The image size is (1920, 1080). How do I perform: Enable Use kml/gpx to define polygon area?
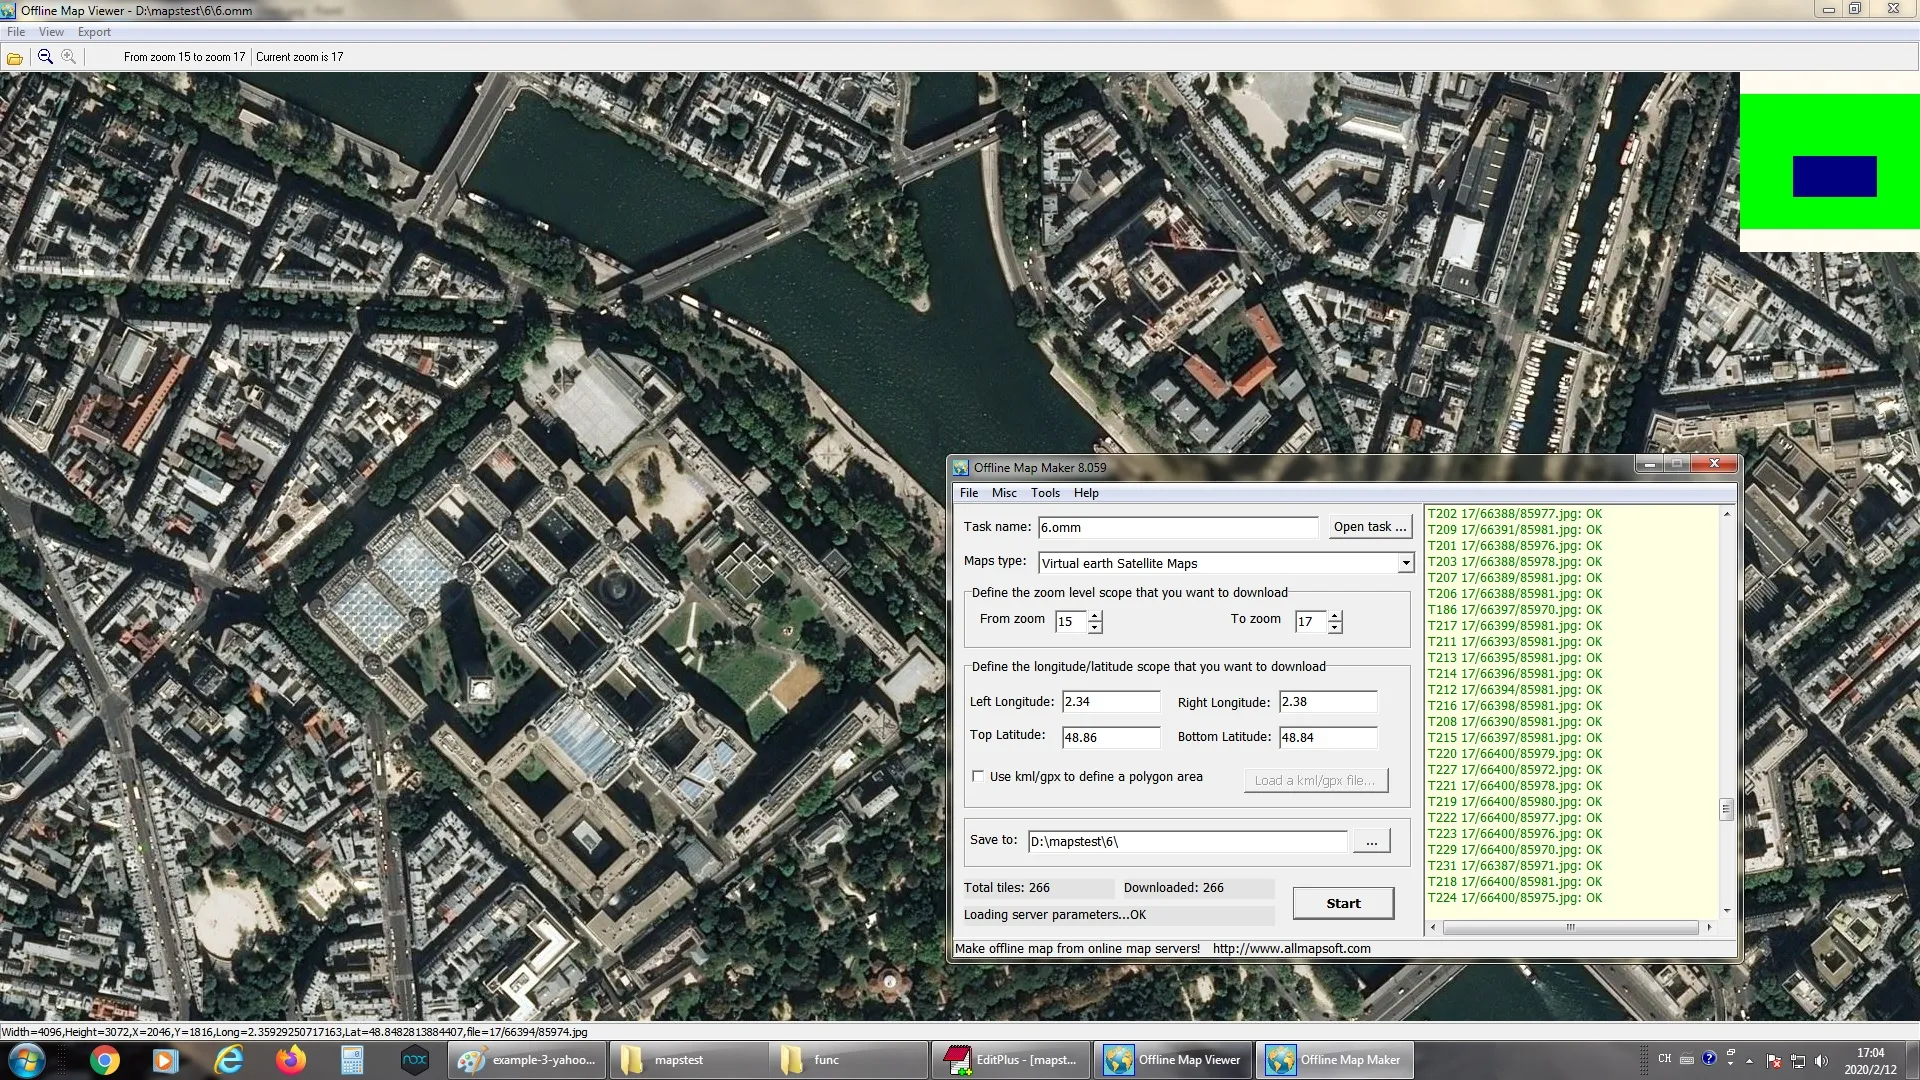(978, 777)
